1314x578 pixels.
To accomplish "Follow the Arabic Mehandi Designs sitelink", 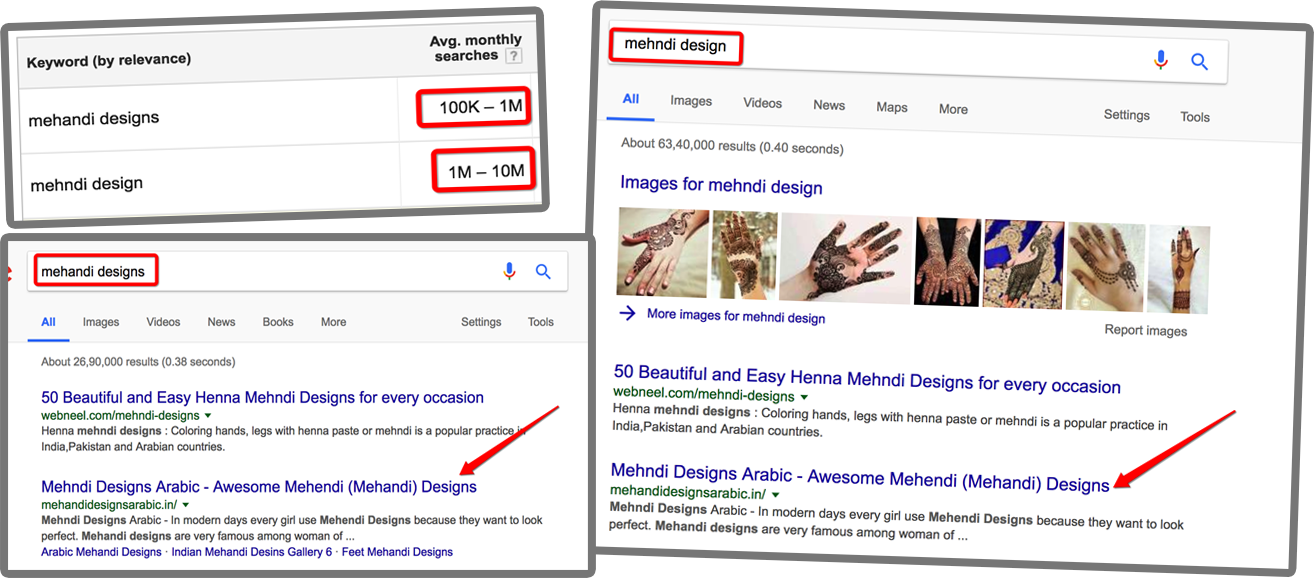I will (101, 552).
